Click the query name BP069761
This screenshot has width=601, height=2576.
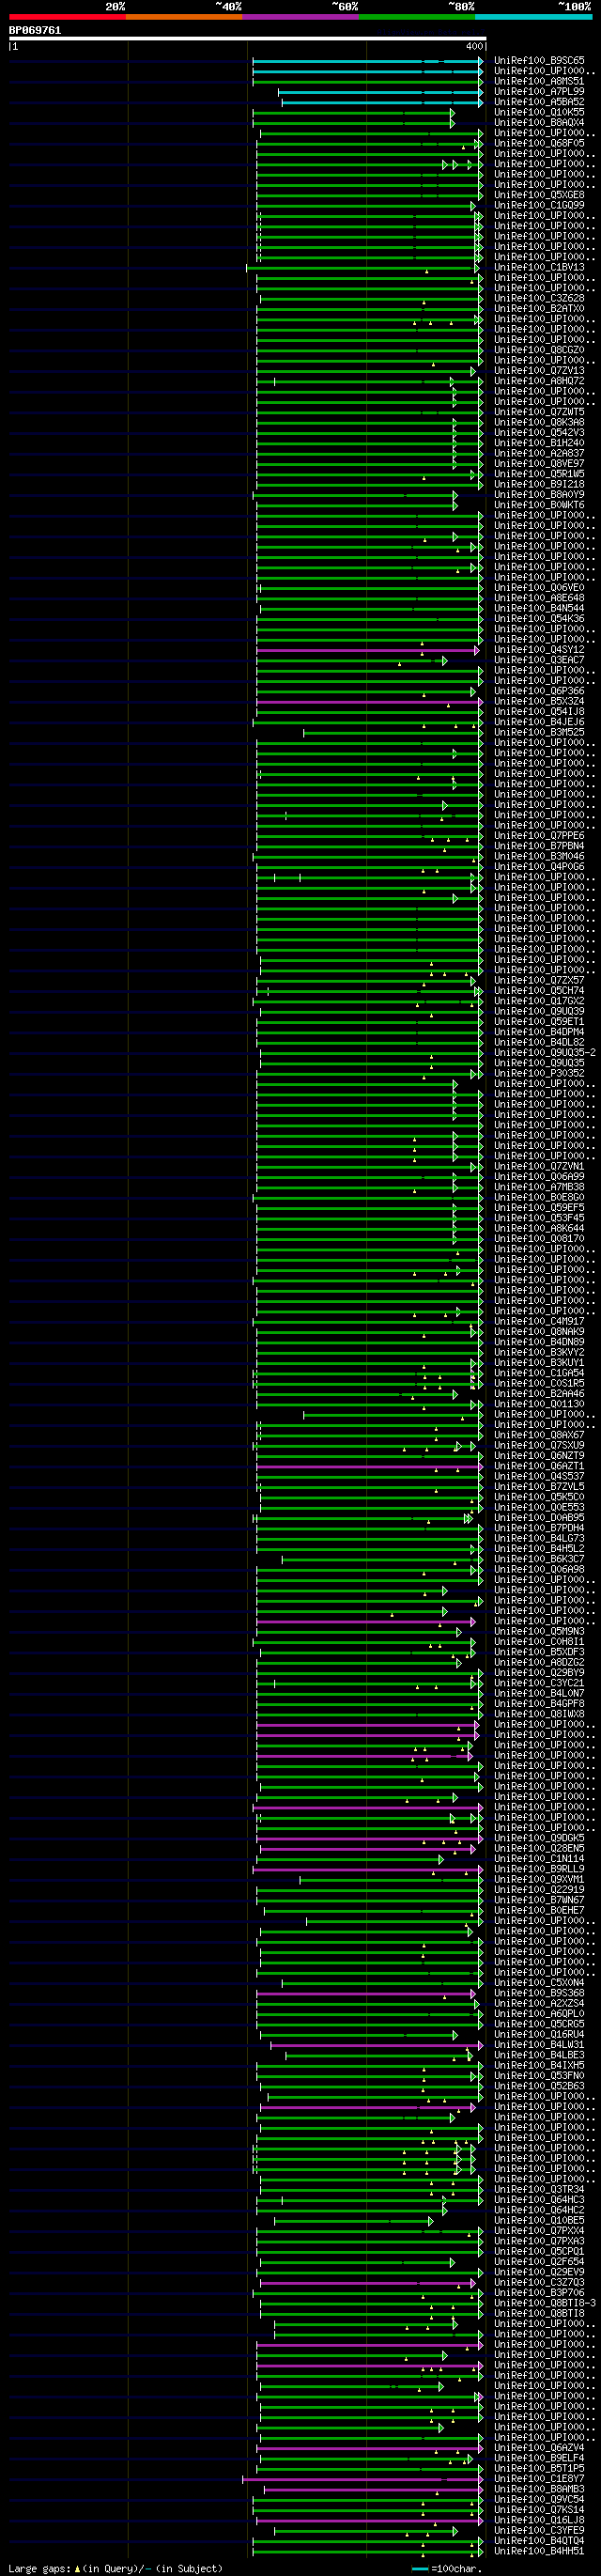(x=35, y=30)
